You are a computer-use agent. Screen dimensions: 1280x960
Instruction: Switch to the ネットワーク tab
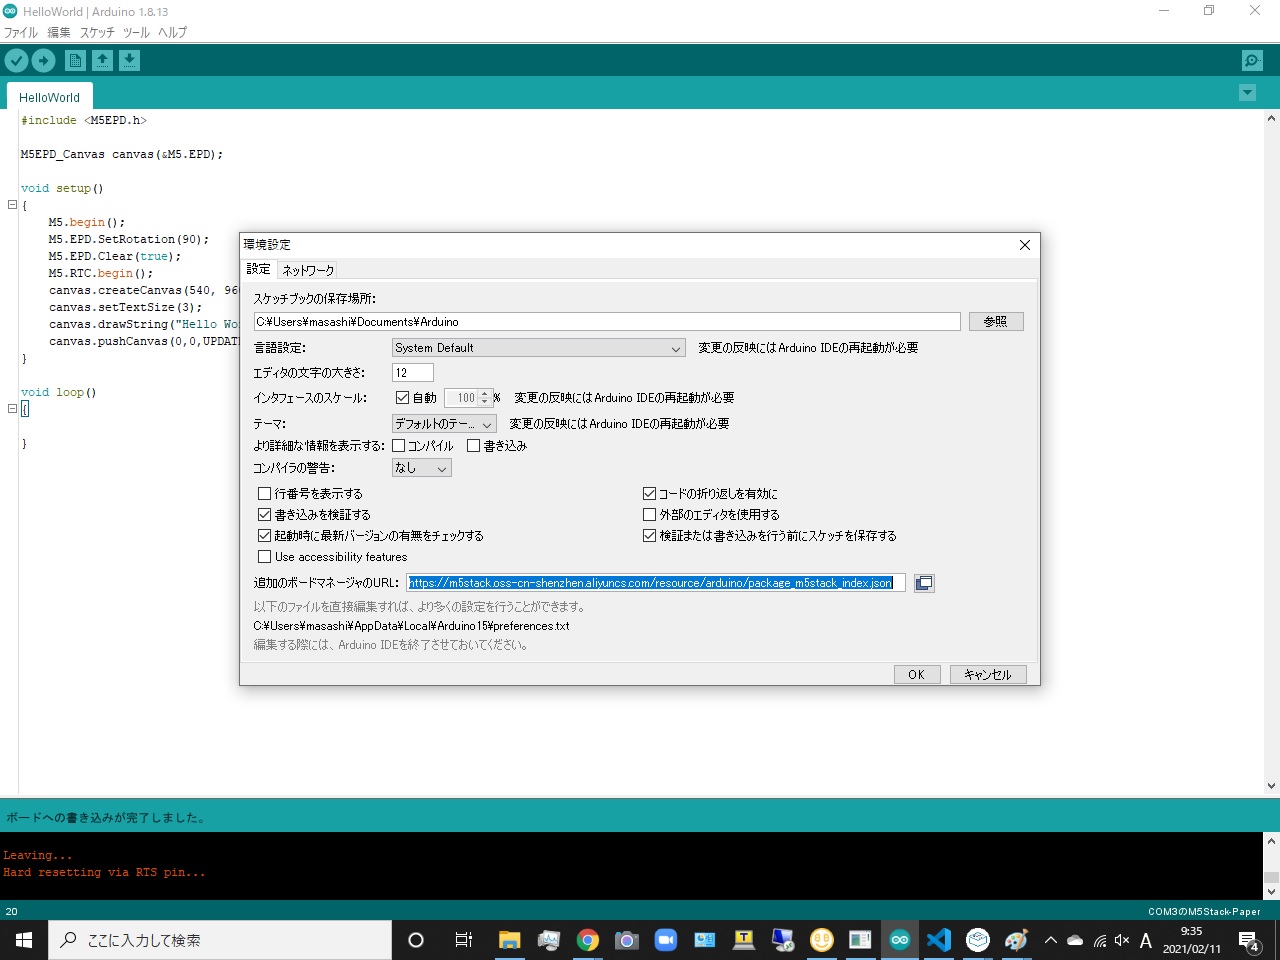[x=308, y=270]
